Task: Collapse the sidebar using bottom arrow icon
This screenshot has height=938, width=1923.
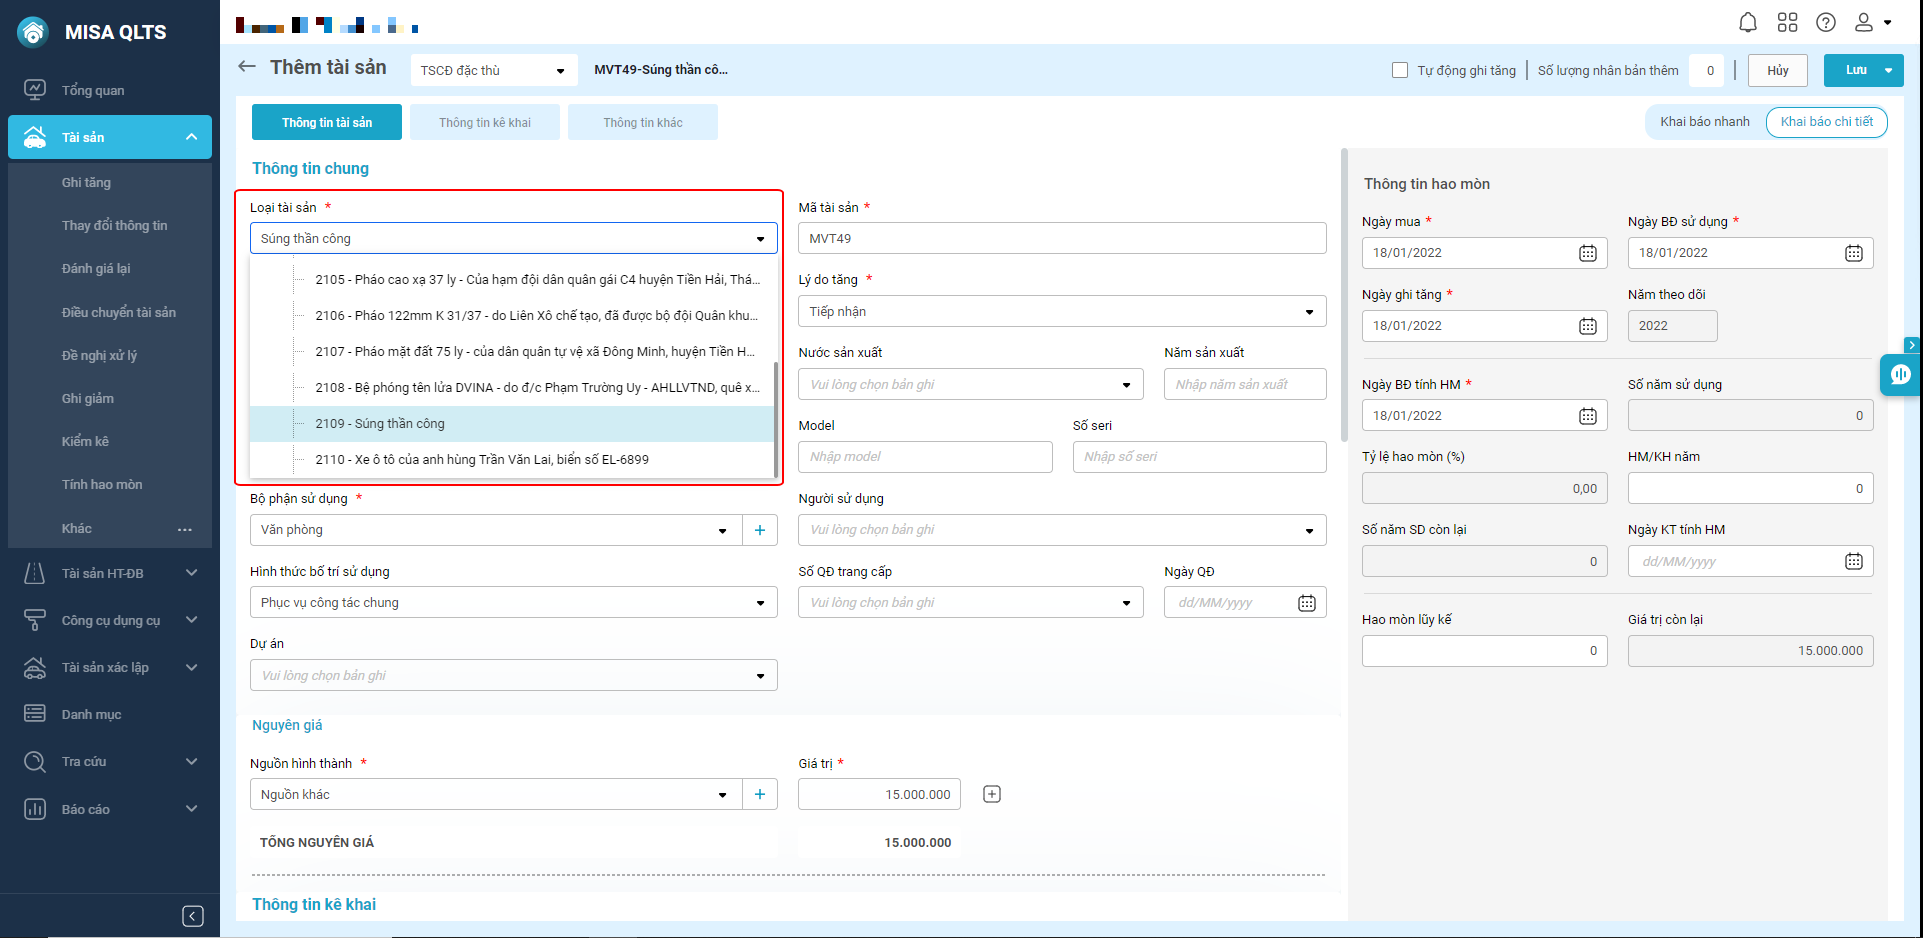Action: click(193, 916)
